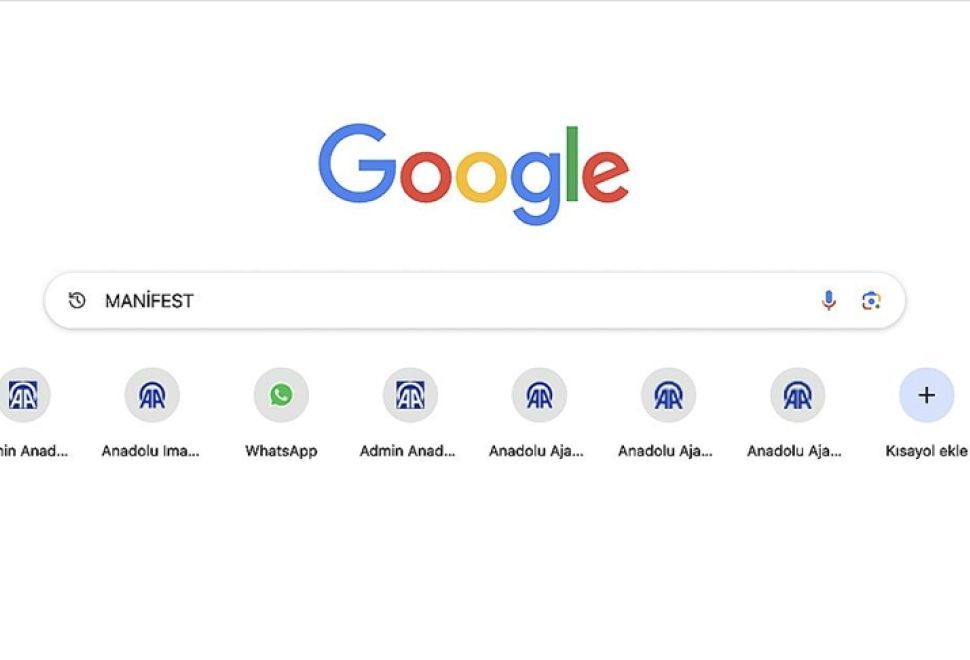Viewport: 970px width, 660px height.
Task: Click the Google logo
Action: coord(474,174)
